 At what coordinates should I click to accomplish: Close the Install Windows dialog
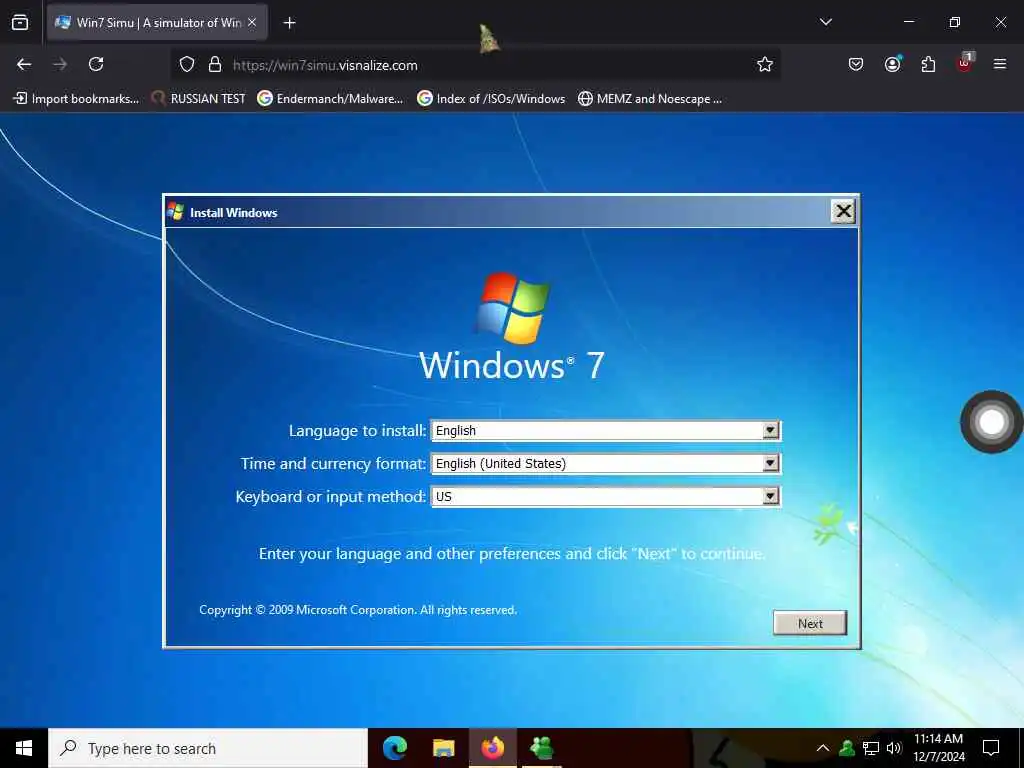843,211
